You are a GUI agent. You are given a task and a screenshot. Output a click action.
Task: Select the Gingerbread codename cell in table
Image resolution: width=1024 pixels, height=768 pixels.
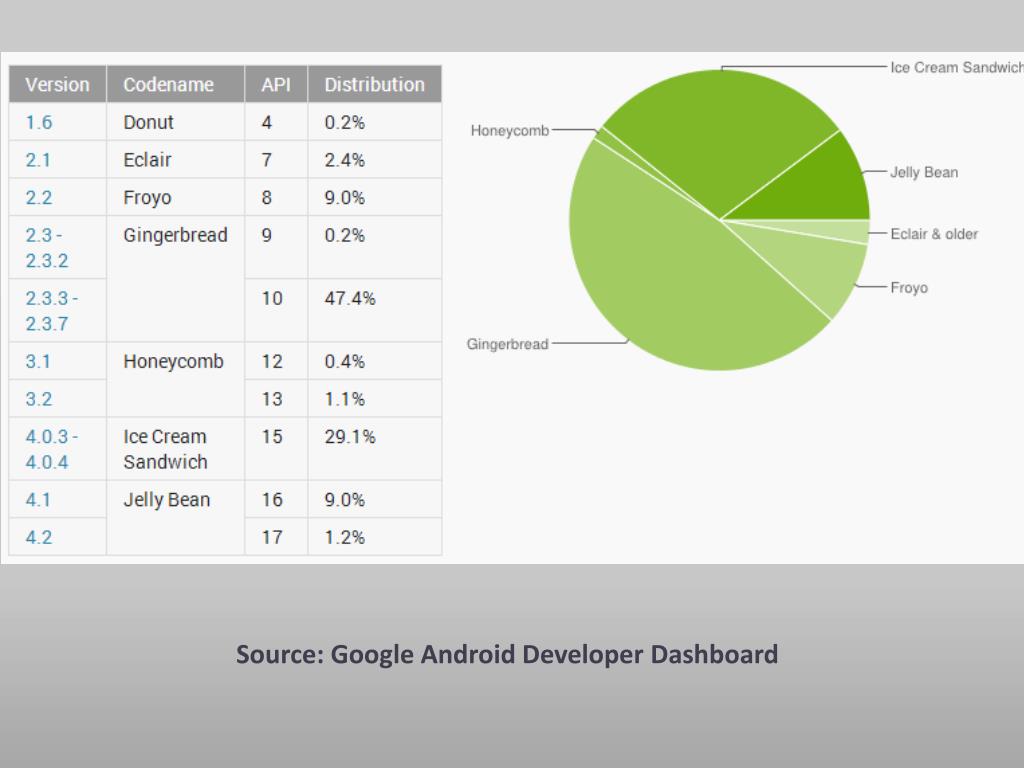click(x=176, y=279)
